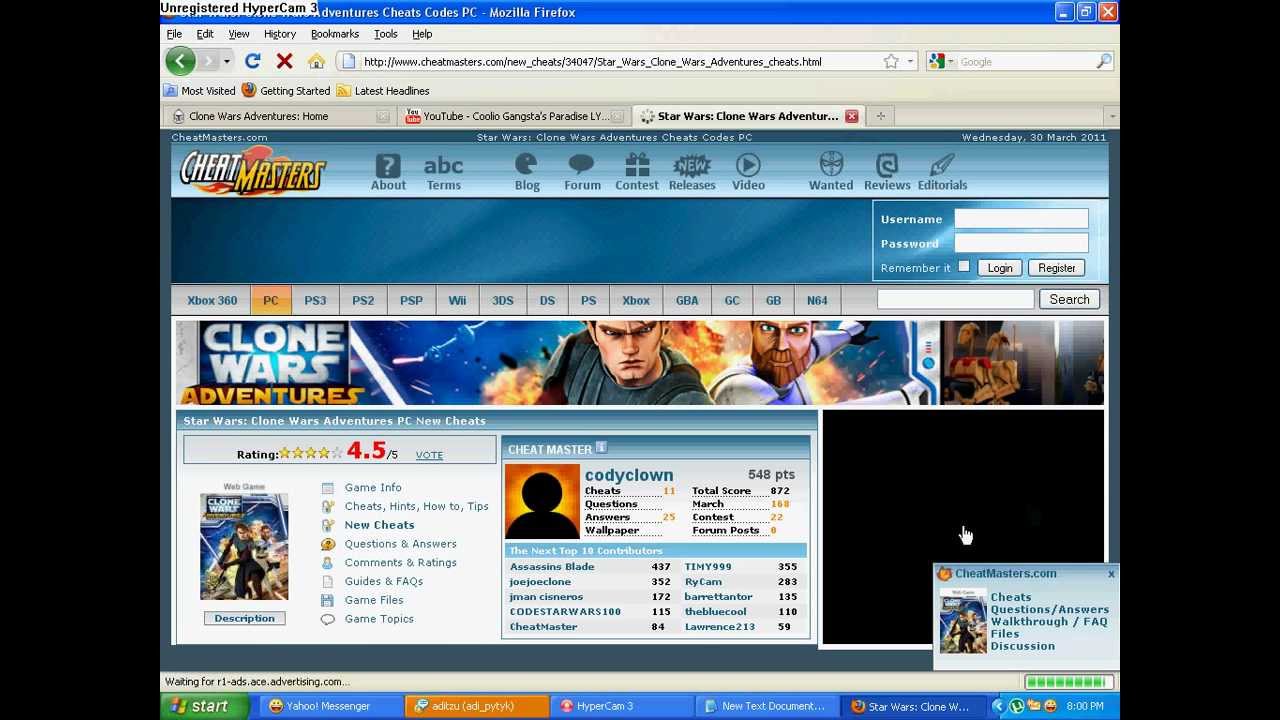The height and width of the screenshot is (720, 1280).
Task: Open Cheats, Hints, How to, Tips link
Action: tap(417, 506)
